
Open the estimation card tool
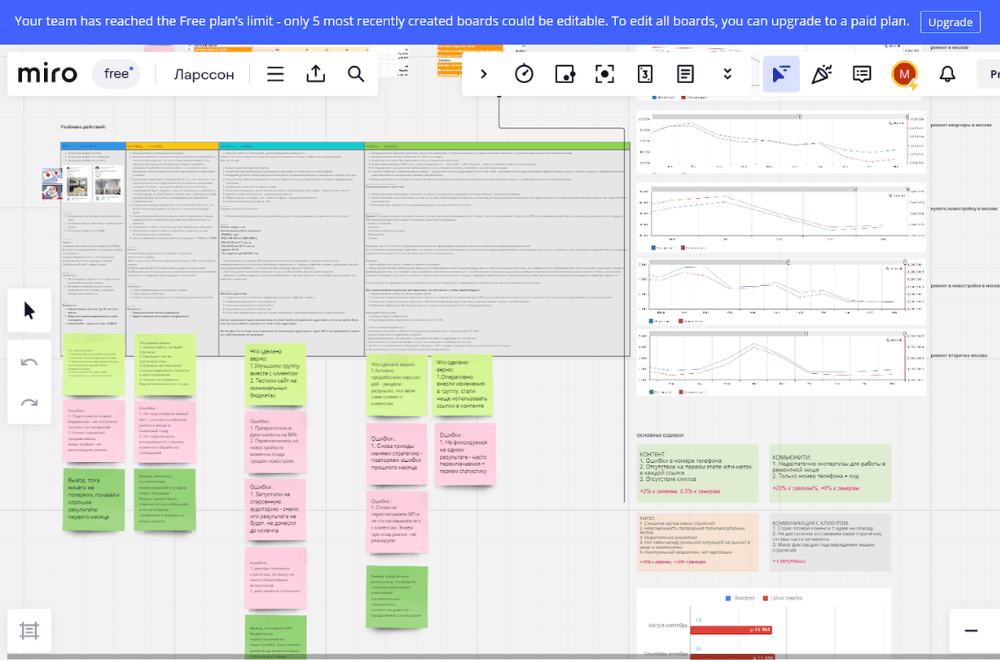click(645, 74)
